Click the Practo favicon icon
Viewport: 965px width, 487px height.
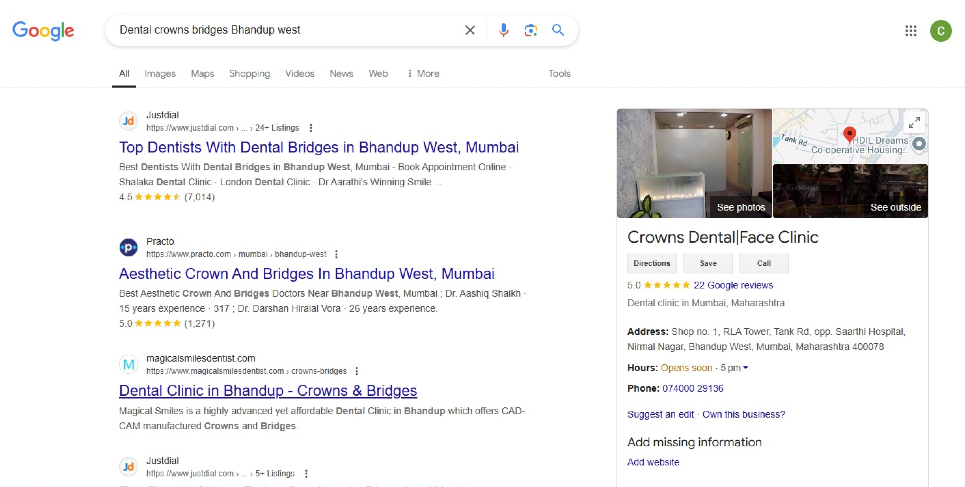click(x=128, y=248)
